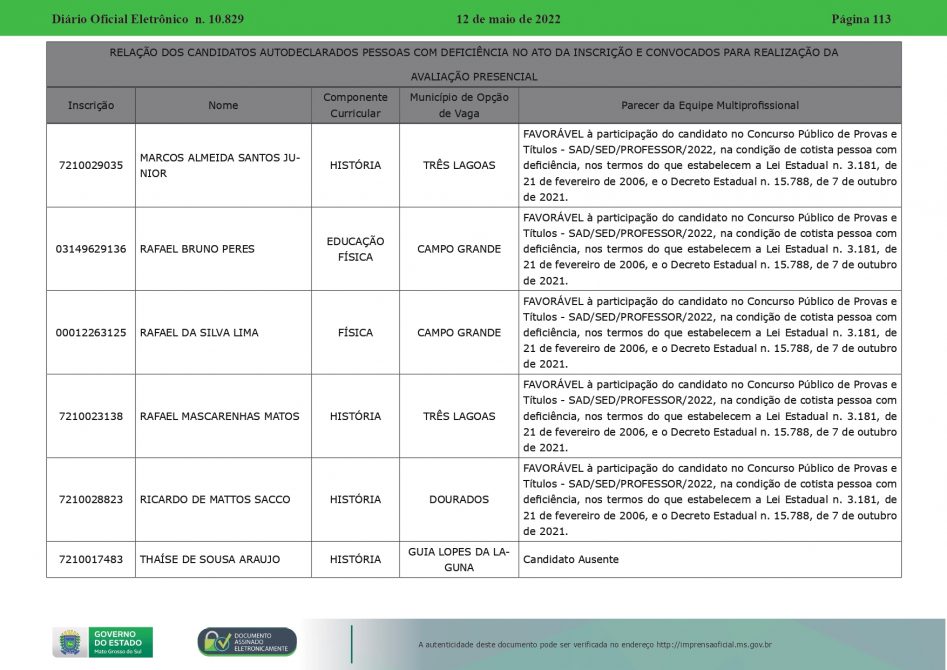Click the EDUCAÇÃO FÍSICA cell
Image resolution: width=947 pixels, height=670 pixels.
(355, 249)
